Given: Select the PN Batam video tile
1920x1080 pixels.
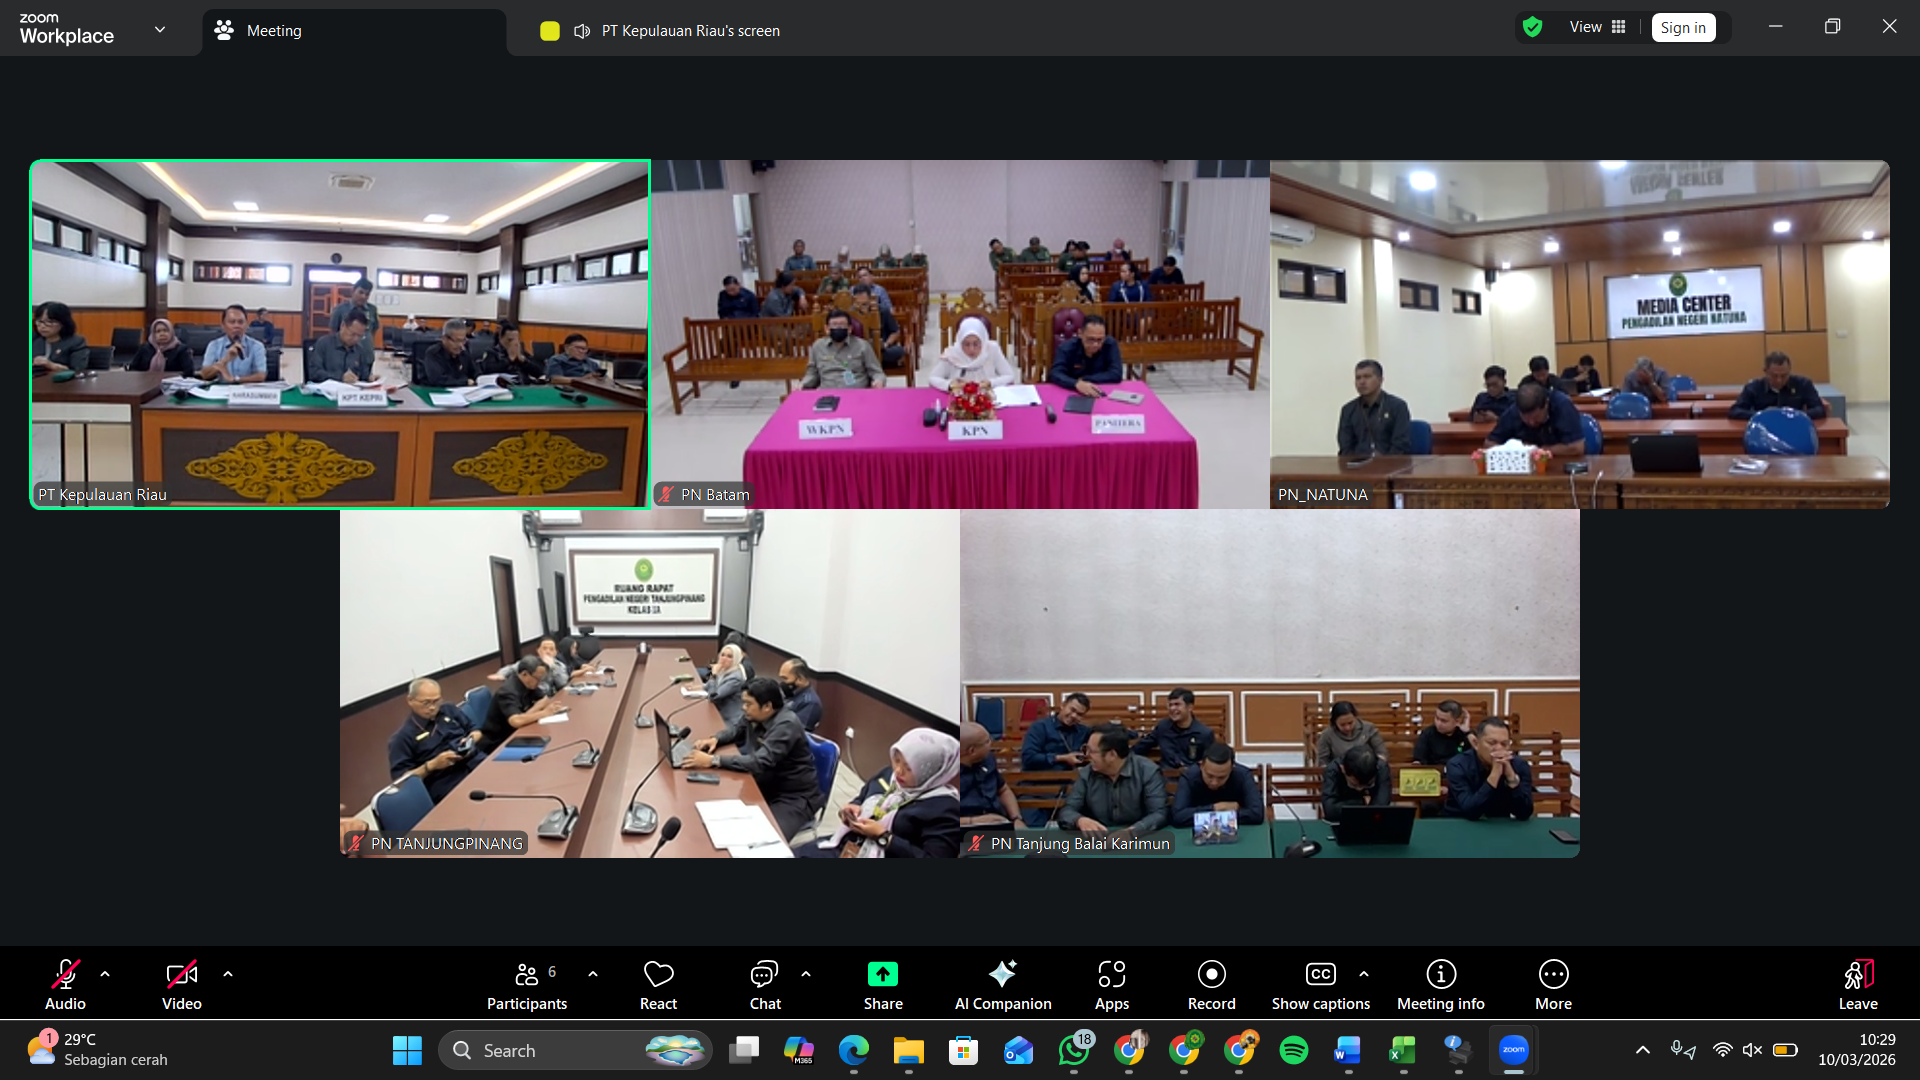Looking at the screenshot, I should click(x=960, y=334).
